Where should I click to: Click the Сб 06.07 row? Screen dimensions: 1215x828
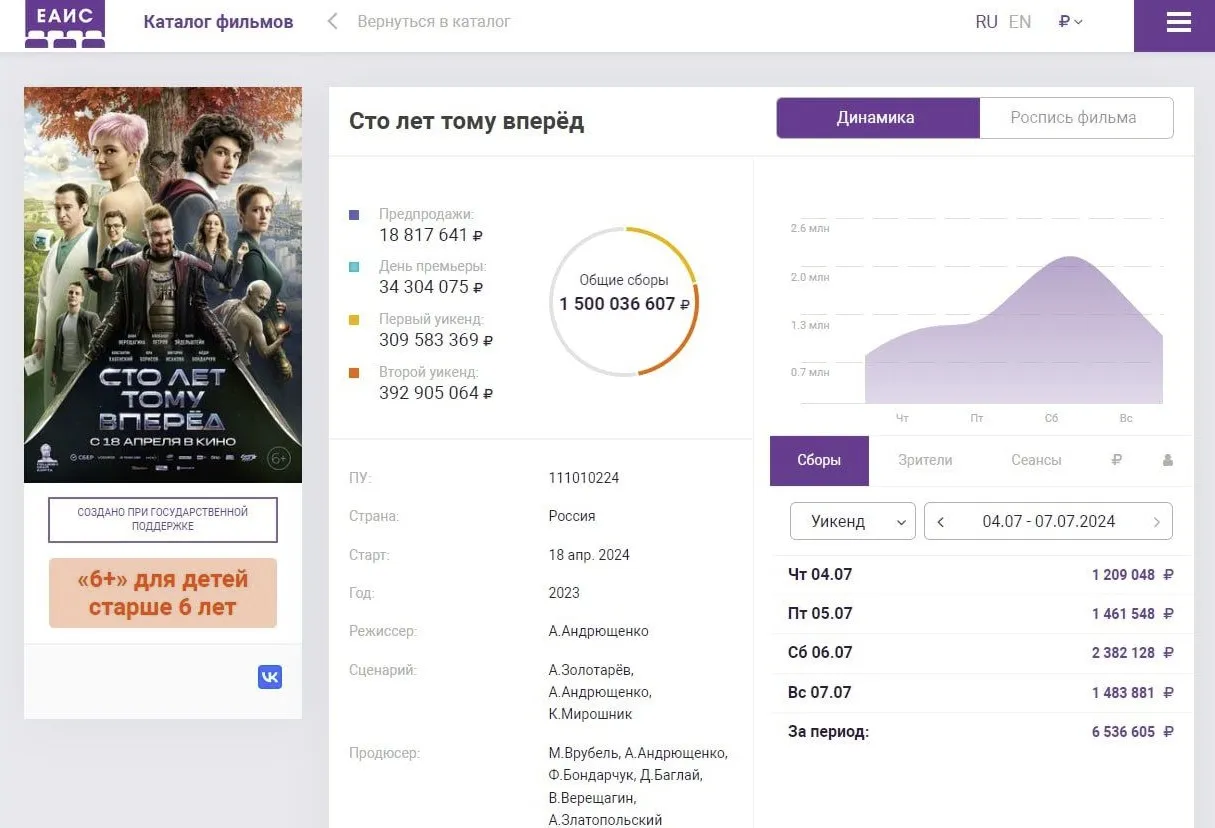pos(981,653)
